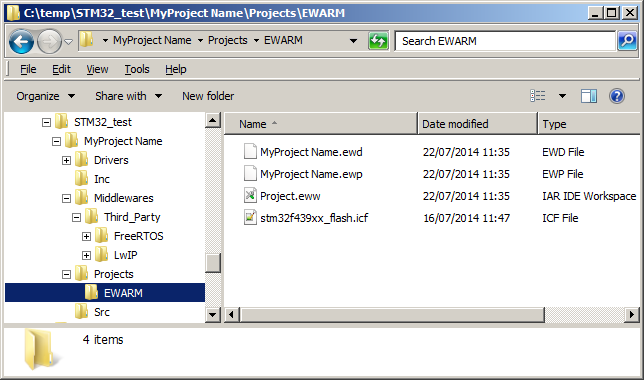Open the File menu
644x380 pixels.
coord(28,69)
